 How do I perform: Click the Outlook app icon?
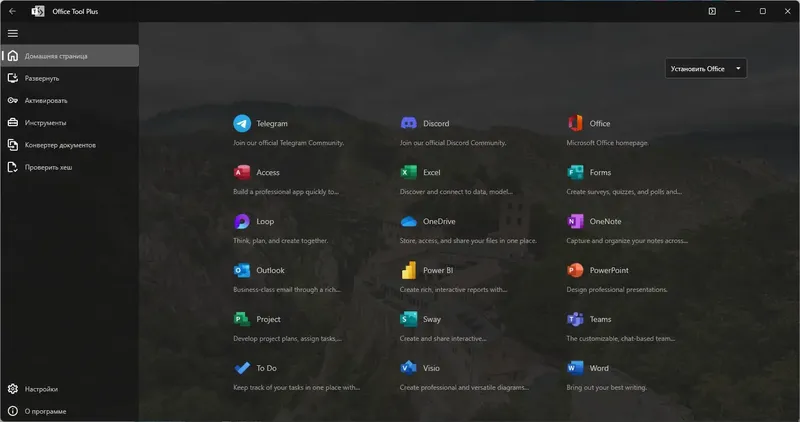pyautogui.click(x=242, y=270)
